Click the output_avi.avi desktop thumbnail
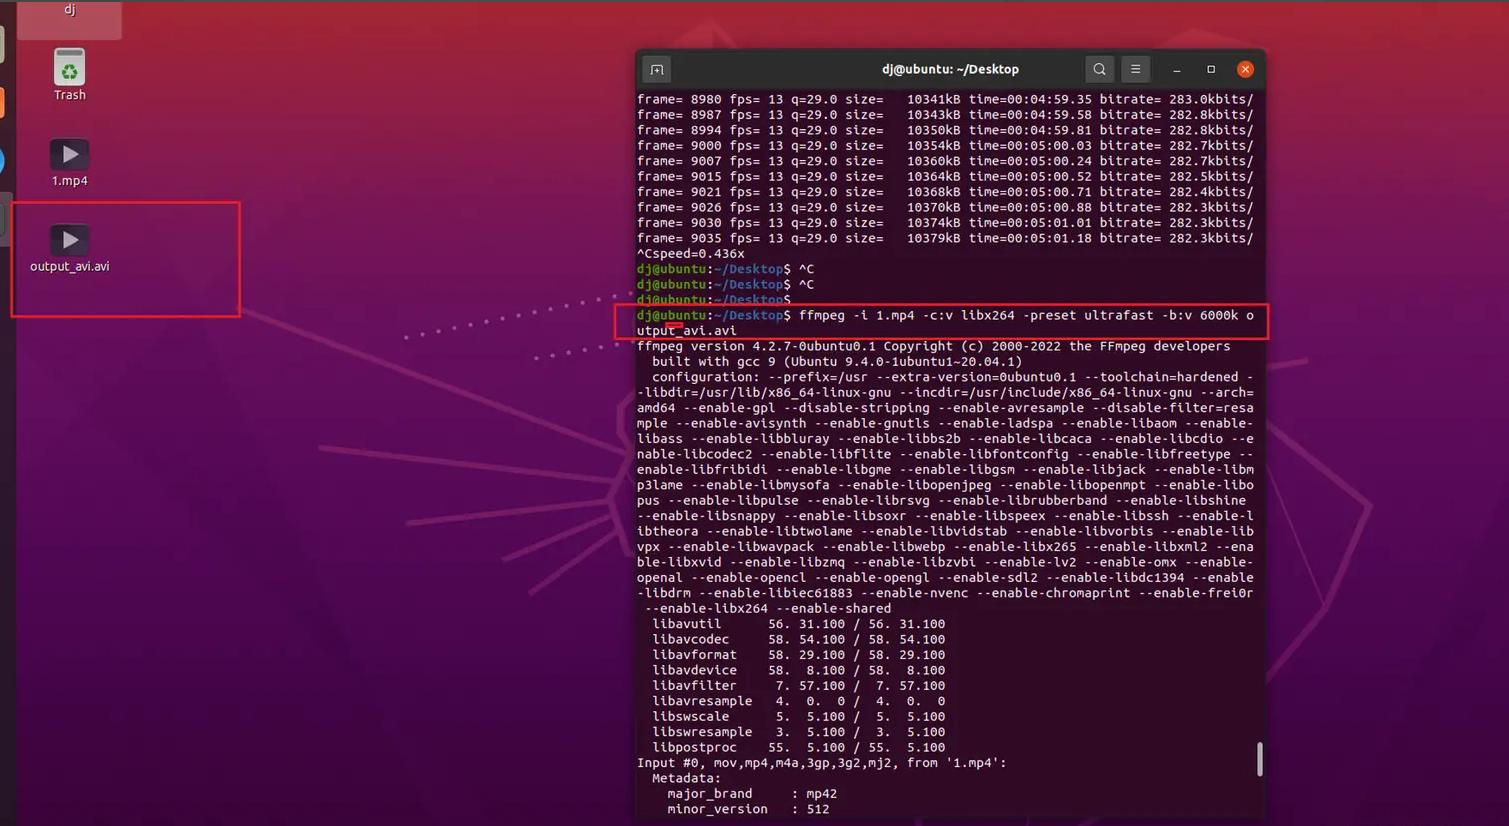The height and width of the screenshot is (826, 1509). (x=69, y=239)
